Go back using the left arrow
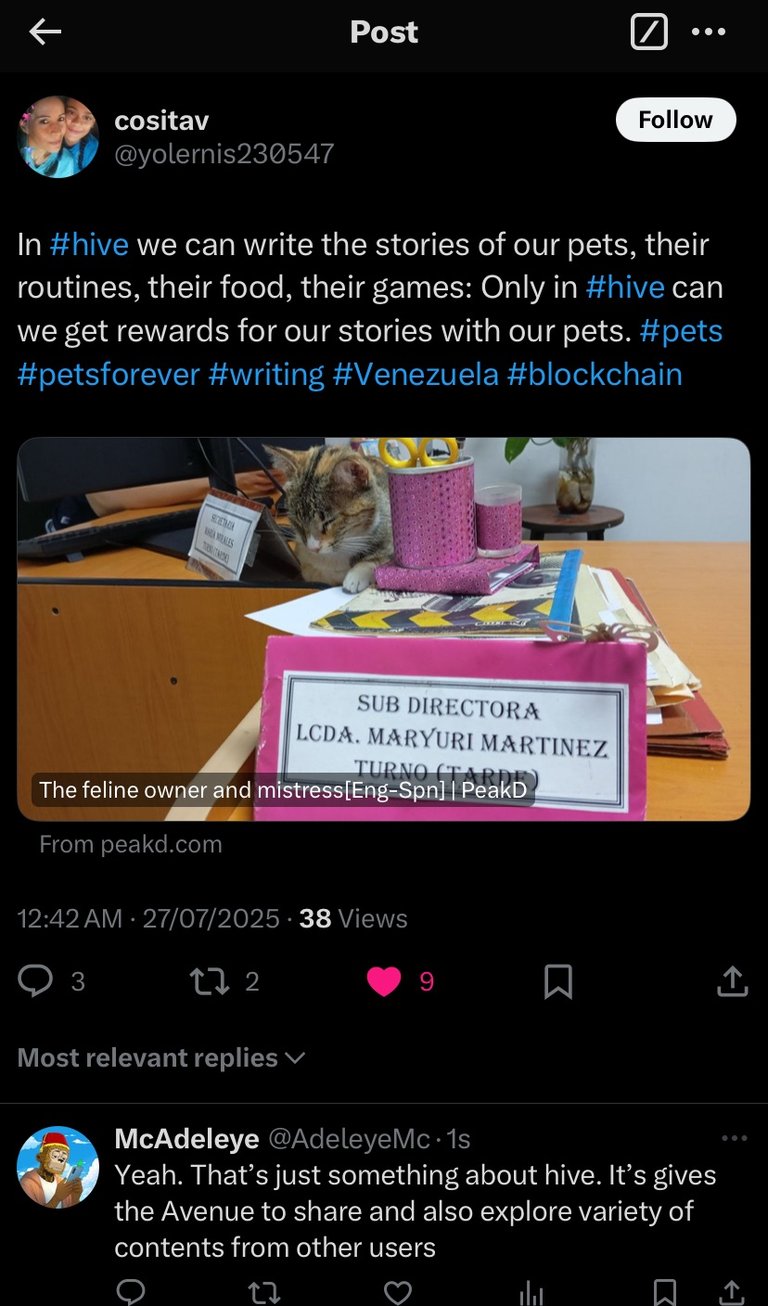 point(45,32)
